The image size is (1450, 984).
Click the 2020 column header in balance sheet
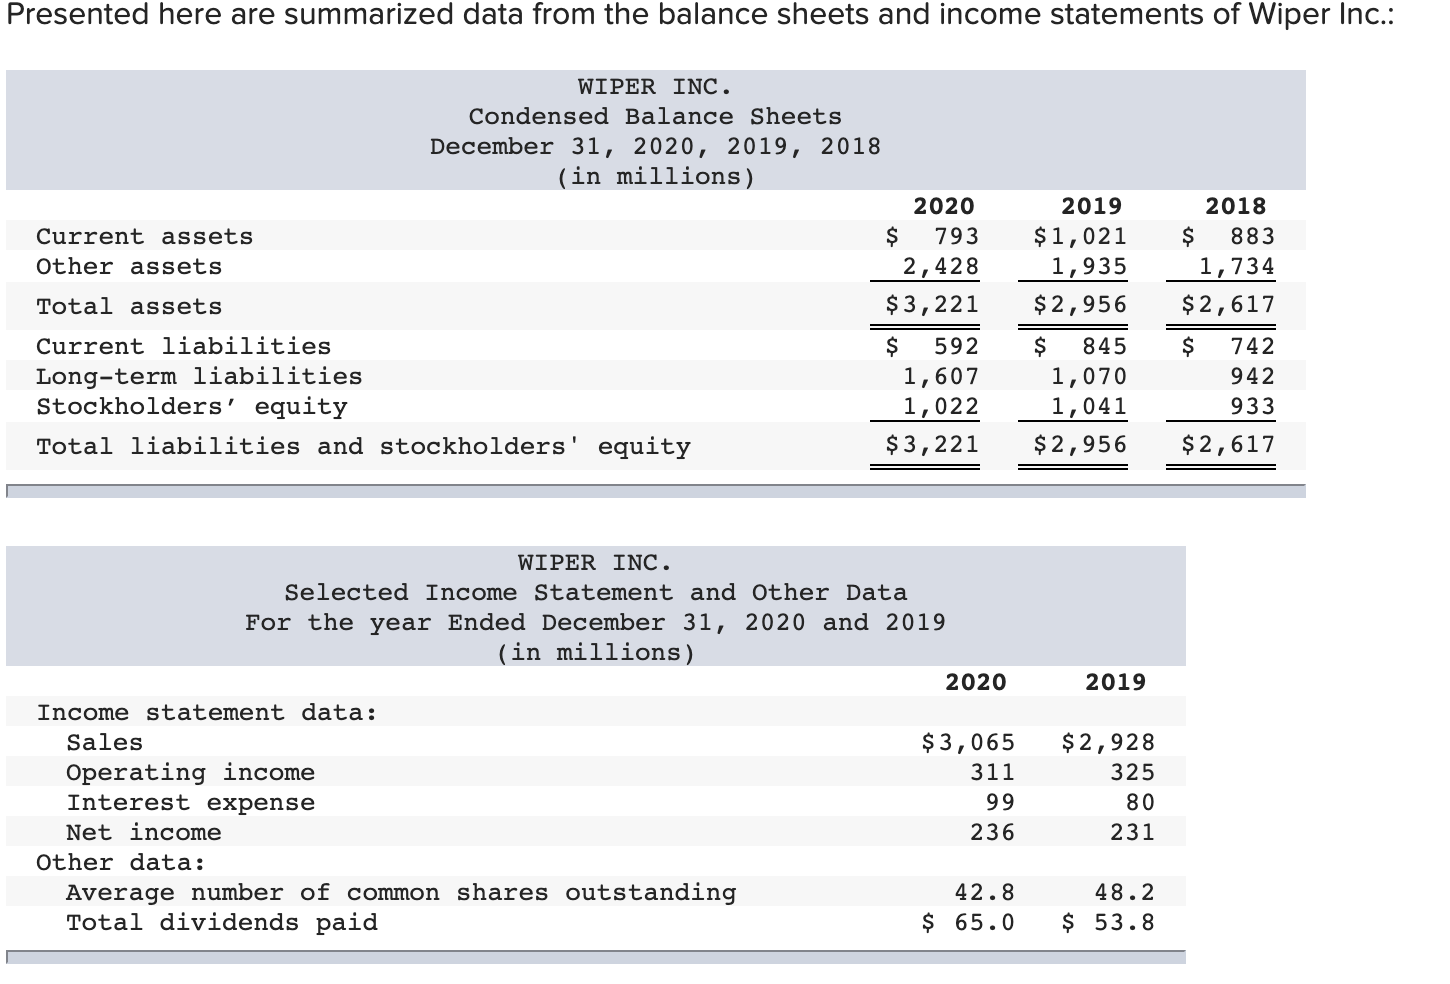[944, 206]
